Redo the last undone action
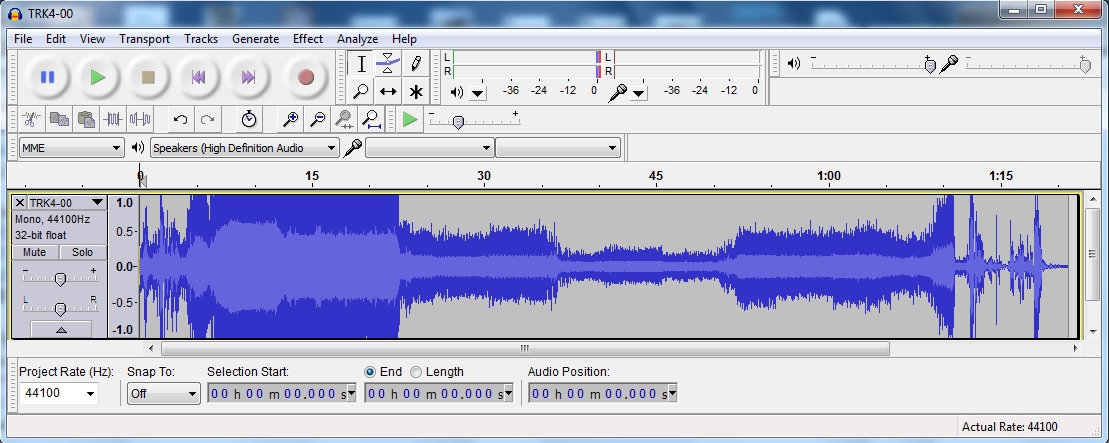 (207, 119)
